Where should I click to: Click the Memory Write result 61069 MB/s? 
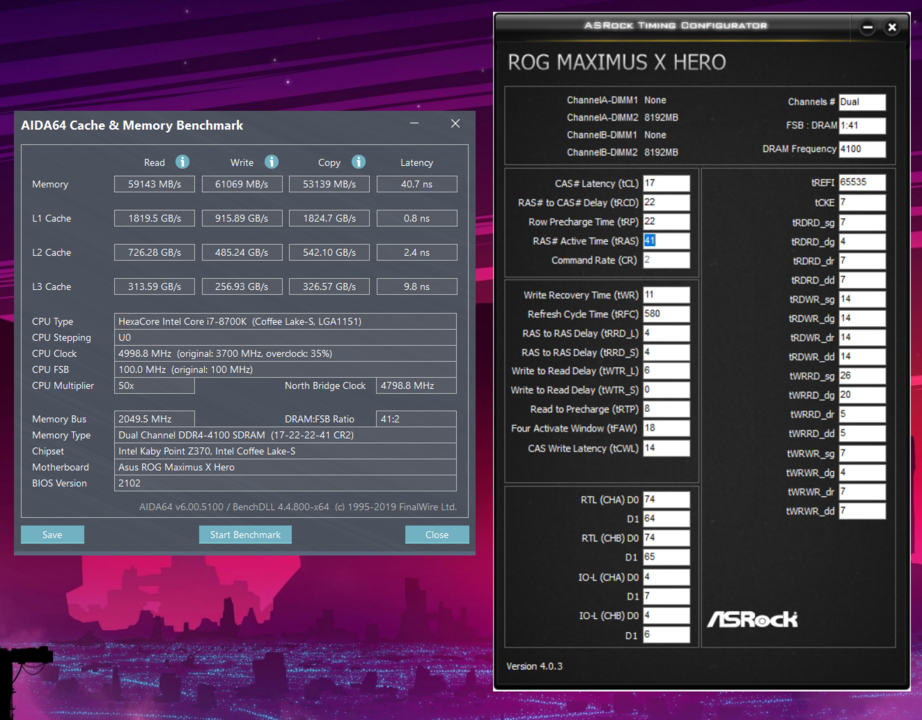pyautogui.click(x=242, y=184)
